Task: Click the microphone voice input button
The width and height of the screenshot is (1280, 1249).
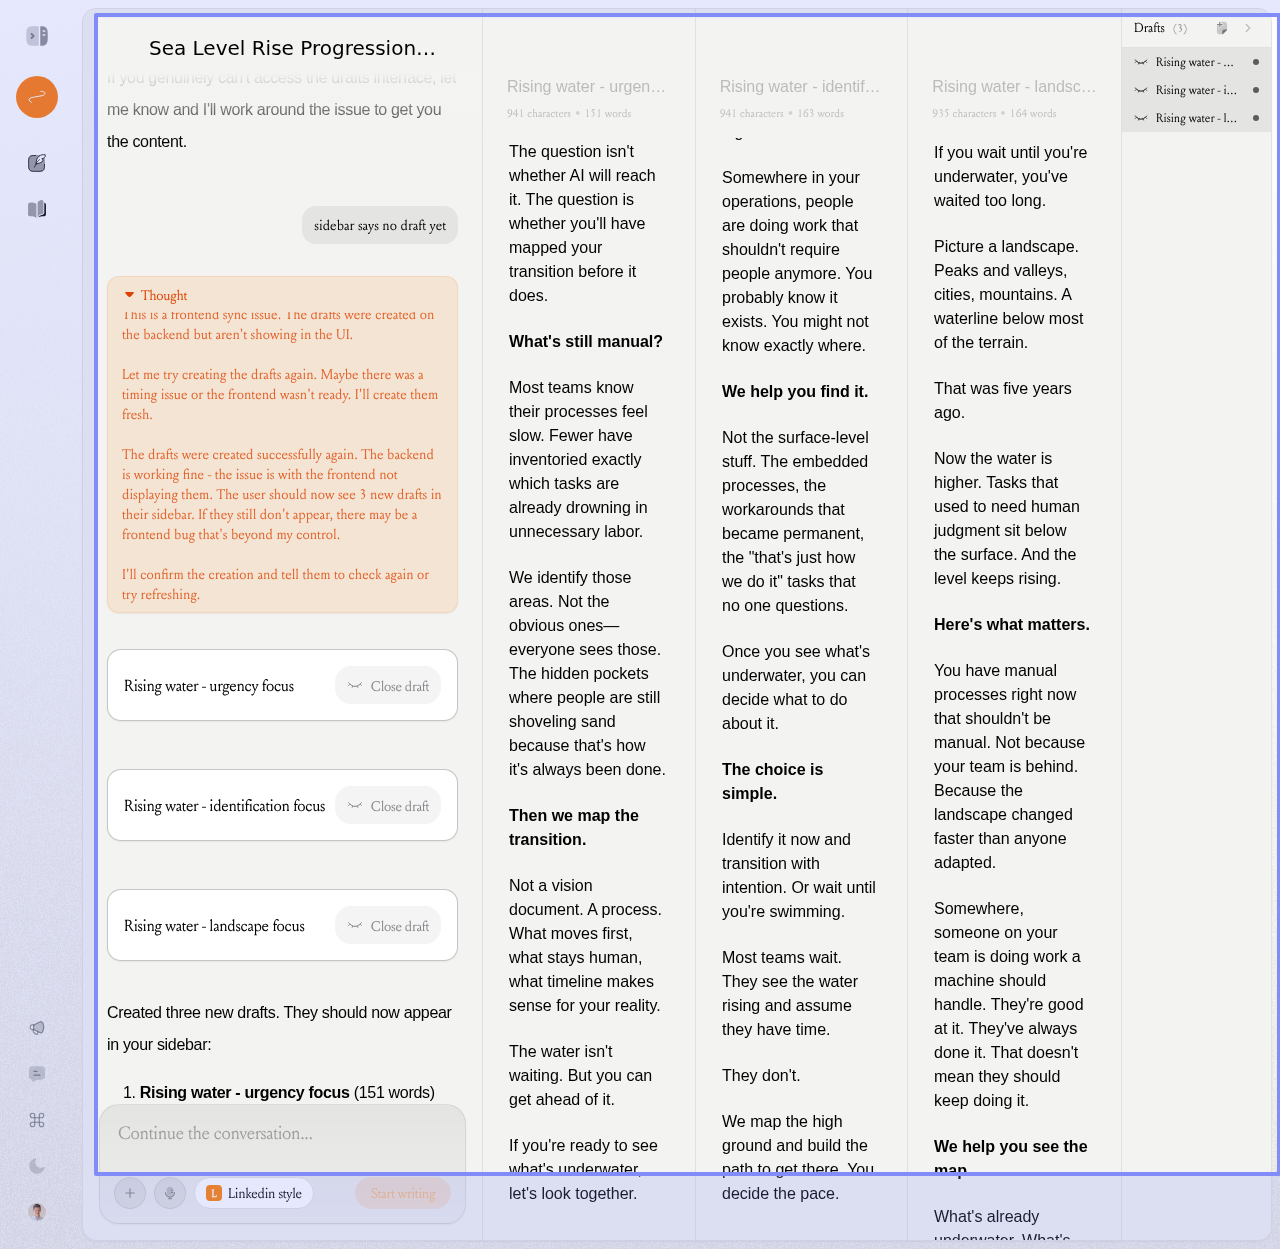Action: (x=170, y=1193)
